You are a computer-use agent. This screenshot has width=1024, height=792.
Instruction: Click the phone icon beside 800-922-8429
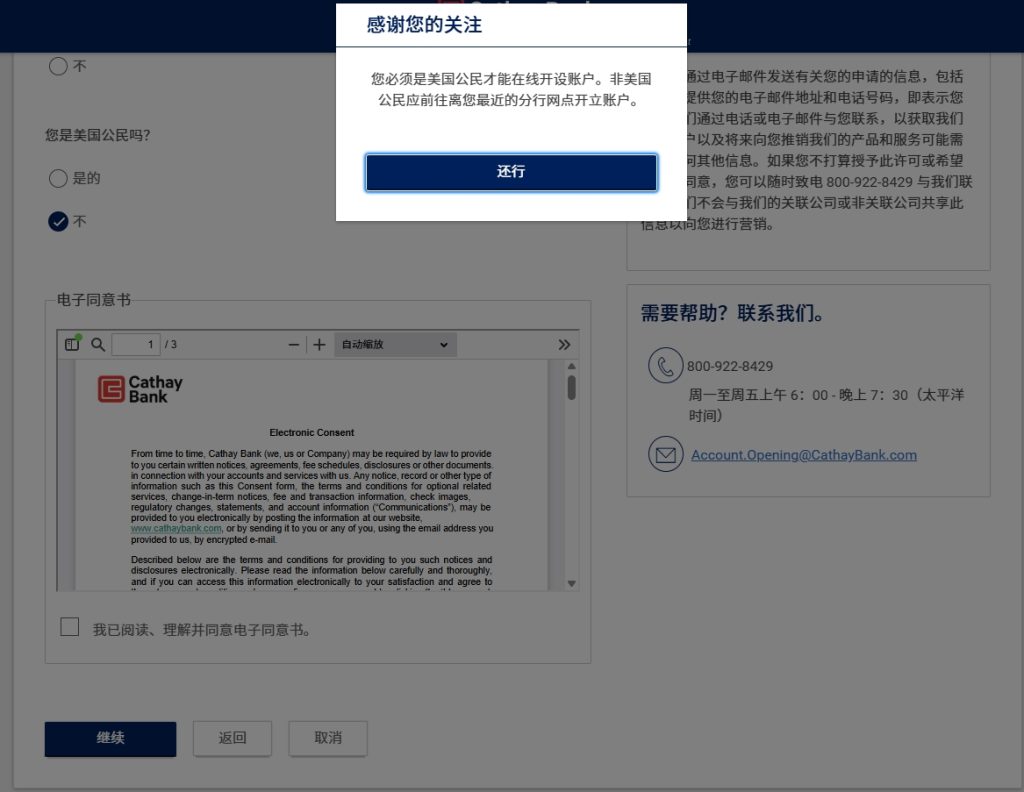(x=666, y=365)
